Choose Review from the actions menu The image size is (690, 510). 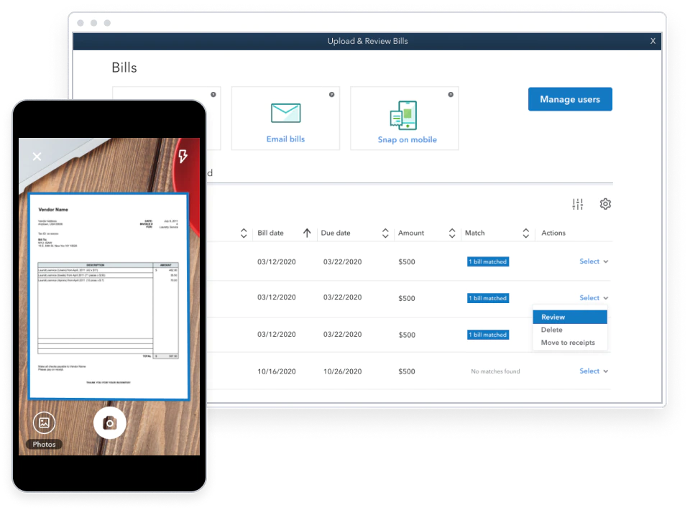tap(570, 317)
